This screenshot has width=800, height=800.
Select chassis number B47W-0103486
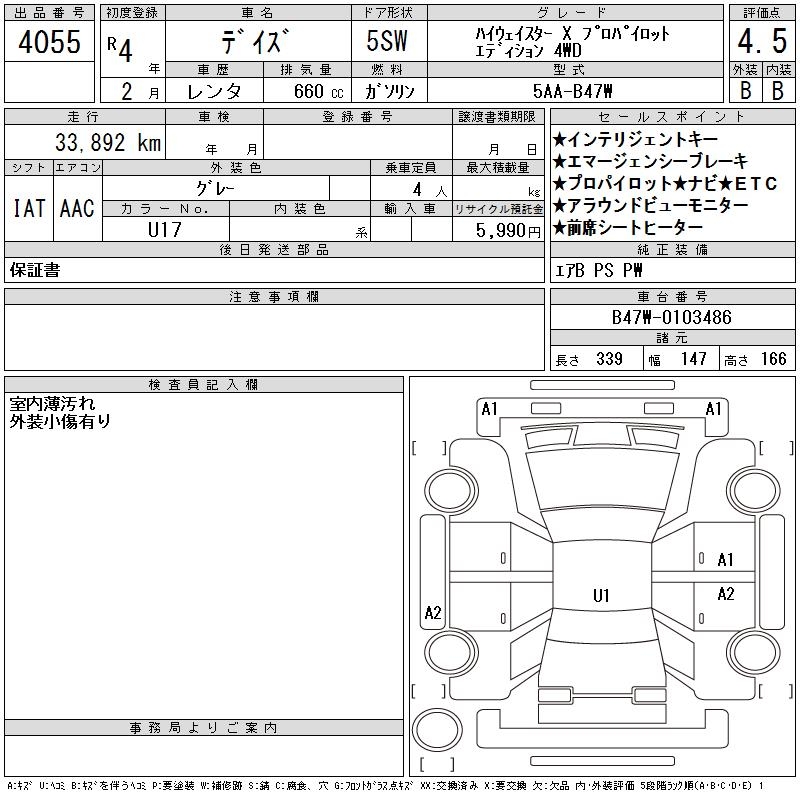pyautogui.click(x=671, y=317)
